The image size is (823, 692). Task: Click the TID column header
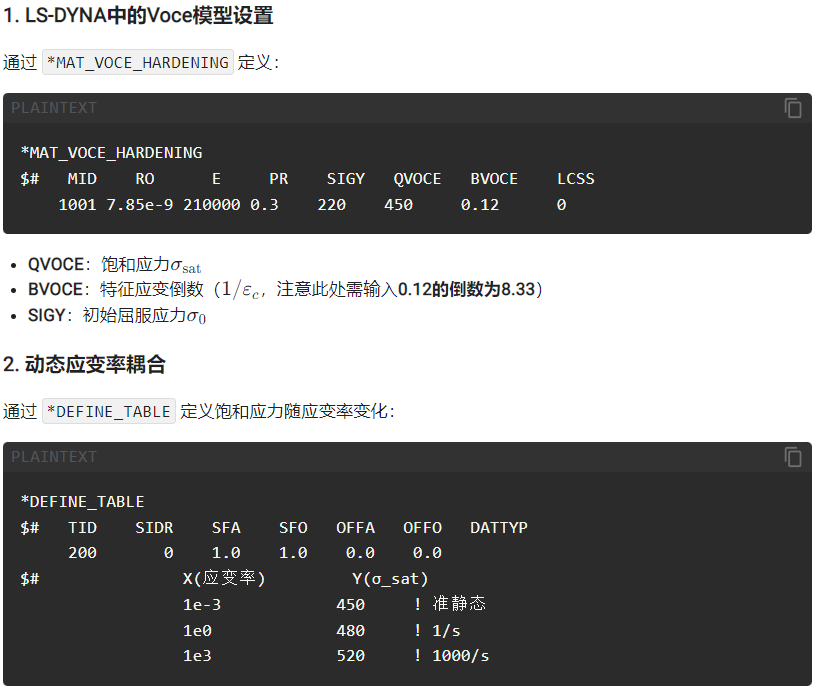tap(82, 528)
